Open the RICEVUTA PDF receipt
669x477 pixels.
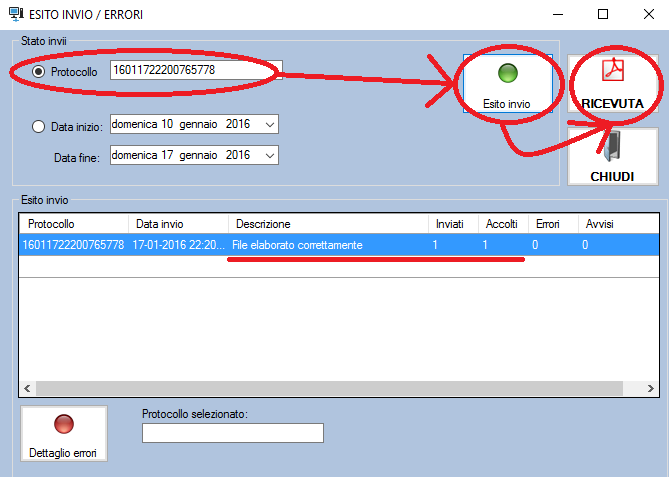coord(612,85)
